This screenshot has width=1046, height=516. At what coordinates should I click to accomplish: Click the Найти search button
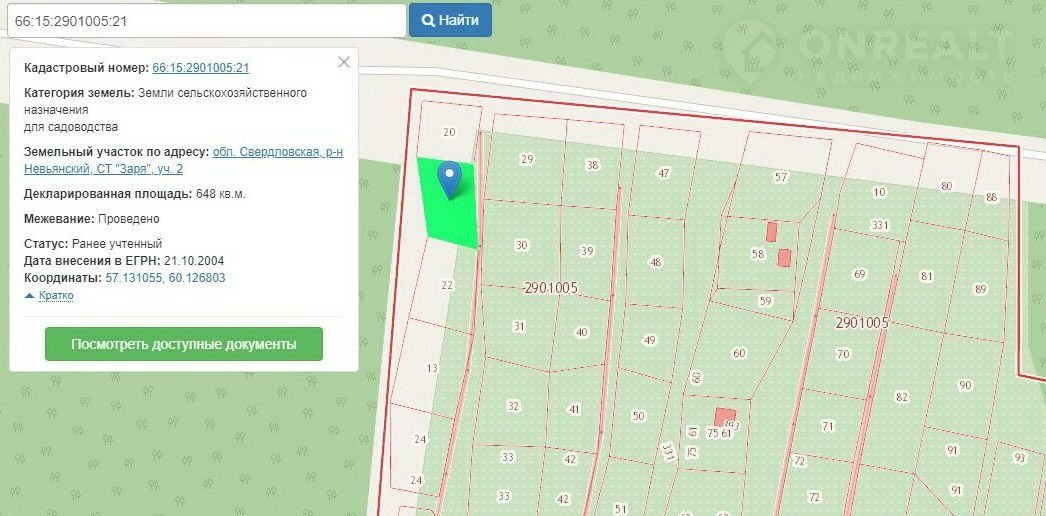tap(450, 20)
